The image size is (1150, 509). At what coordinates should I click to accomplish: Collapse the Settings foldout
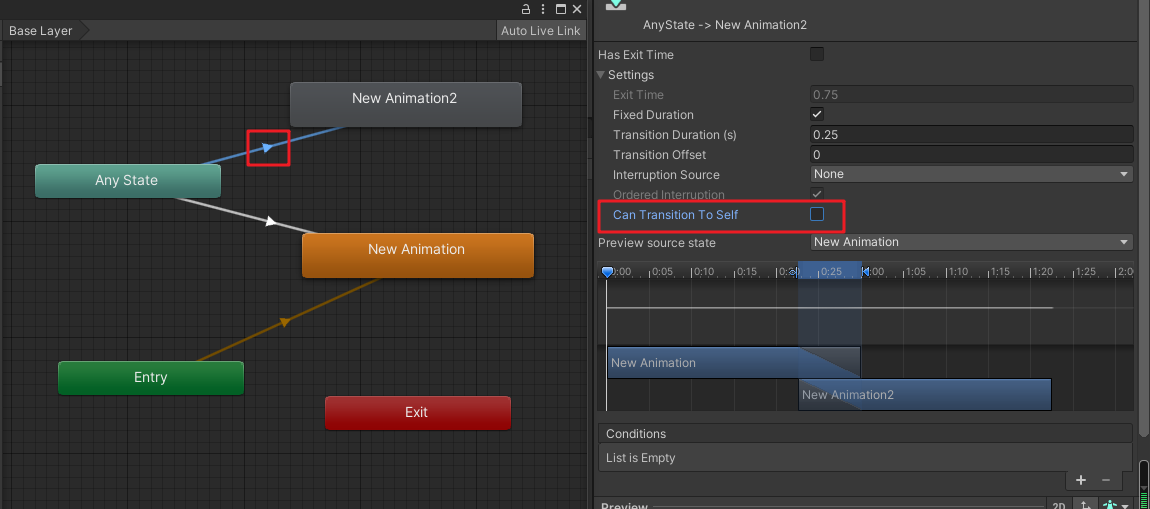click(x=603, y=75)
